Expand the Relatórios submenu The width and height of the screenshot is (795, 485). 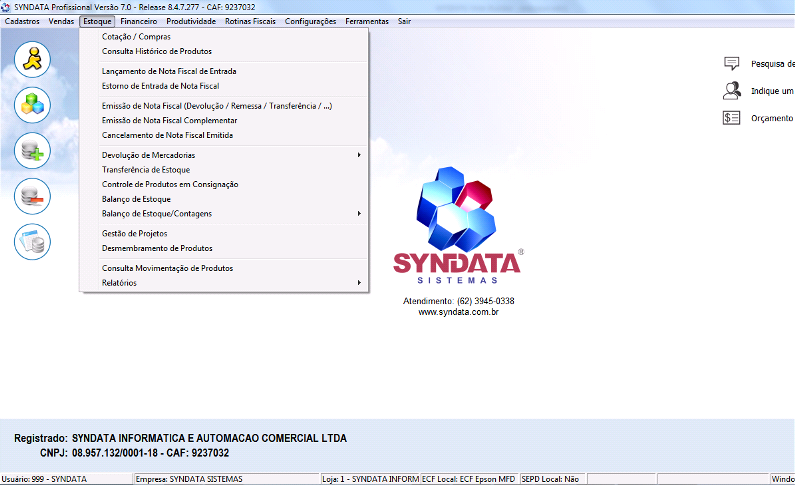tap(224, 283)
